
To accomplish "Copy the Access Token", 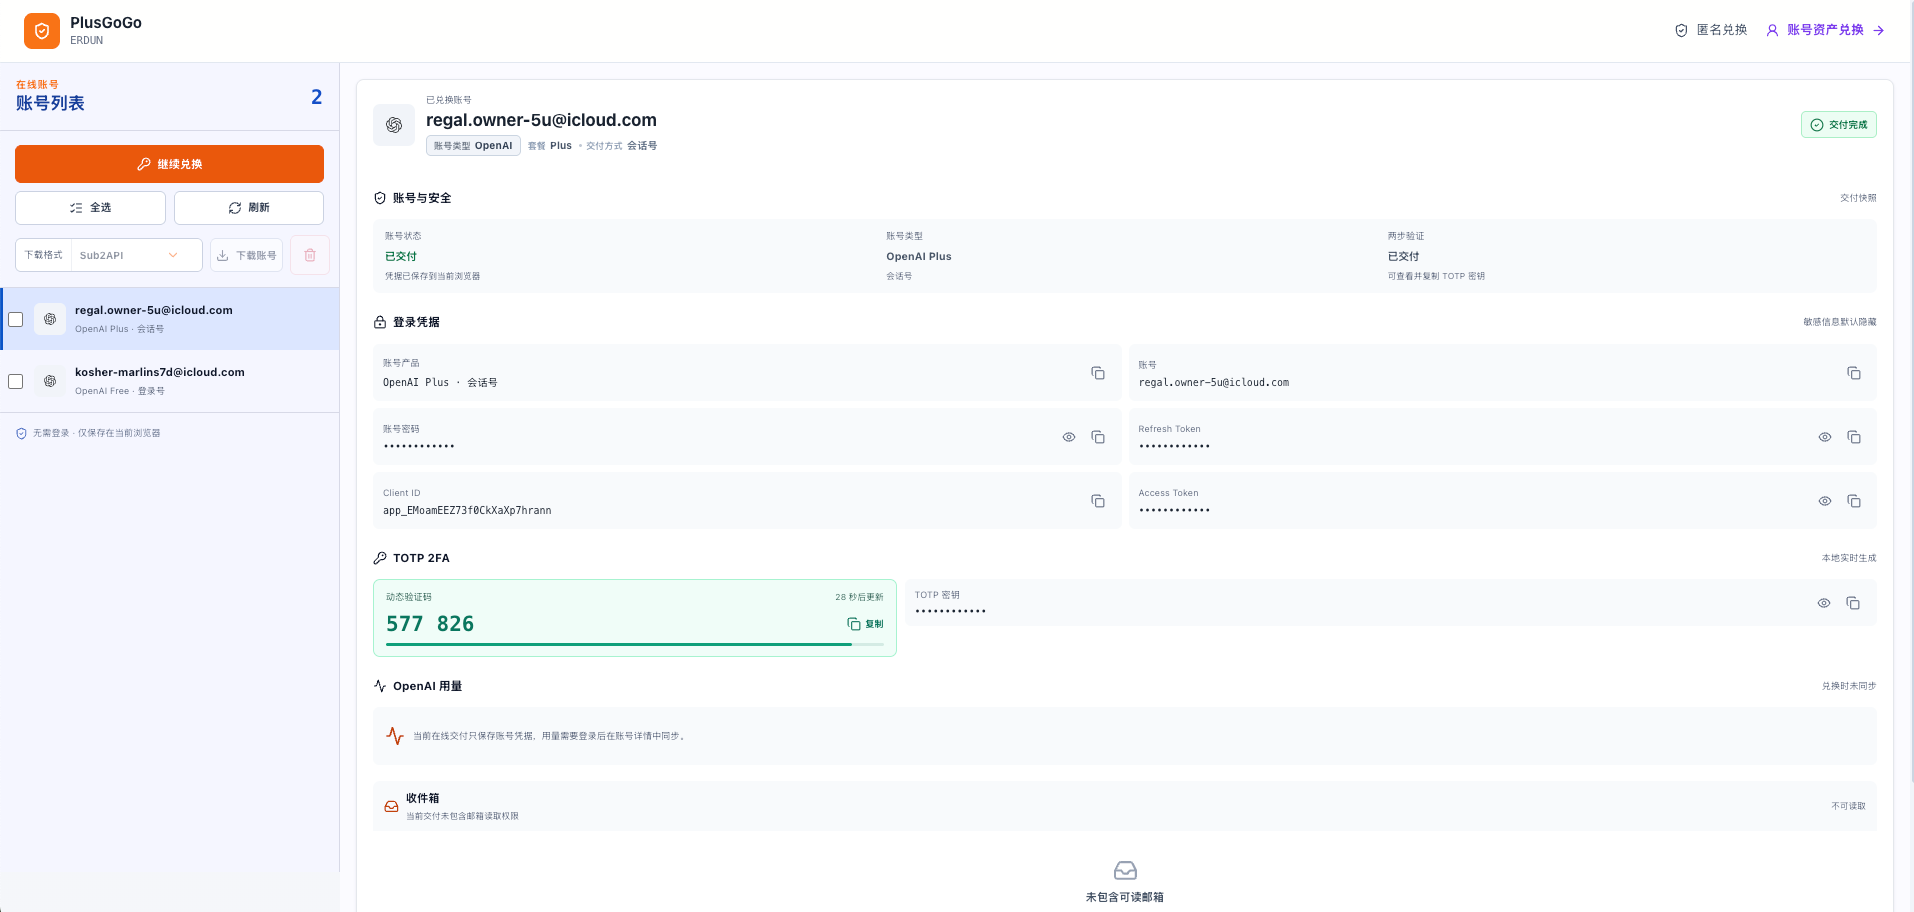I will 1854,501.
